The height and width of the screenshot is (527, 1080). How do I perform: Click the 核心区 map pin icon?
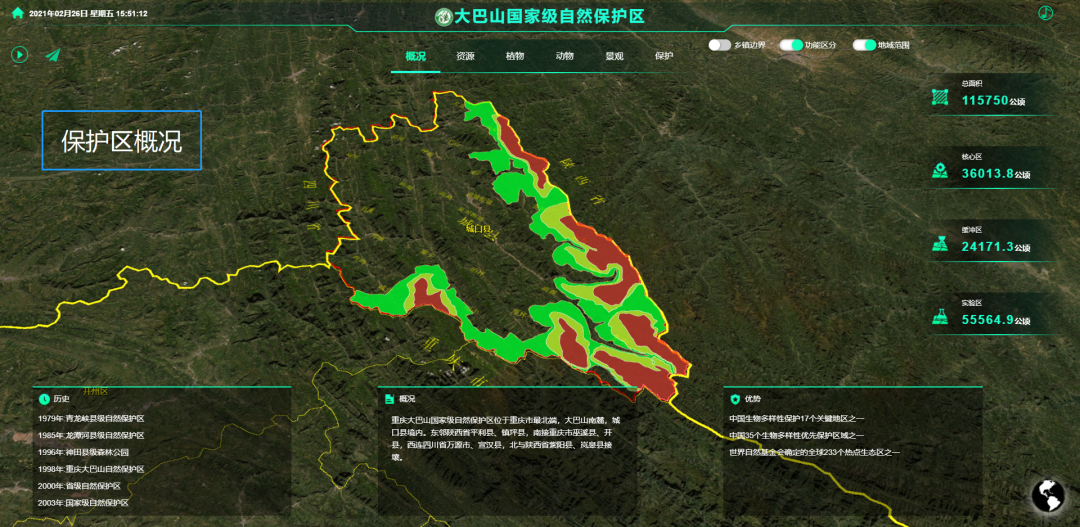coord(939,171)
